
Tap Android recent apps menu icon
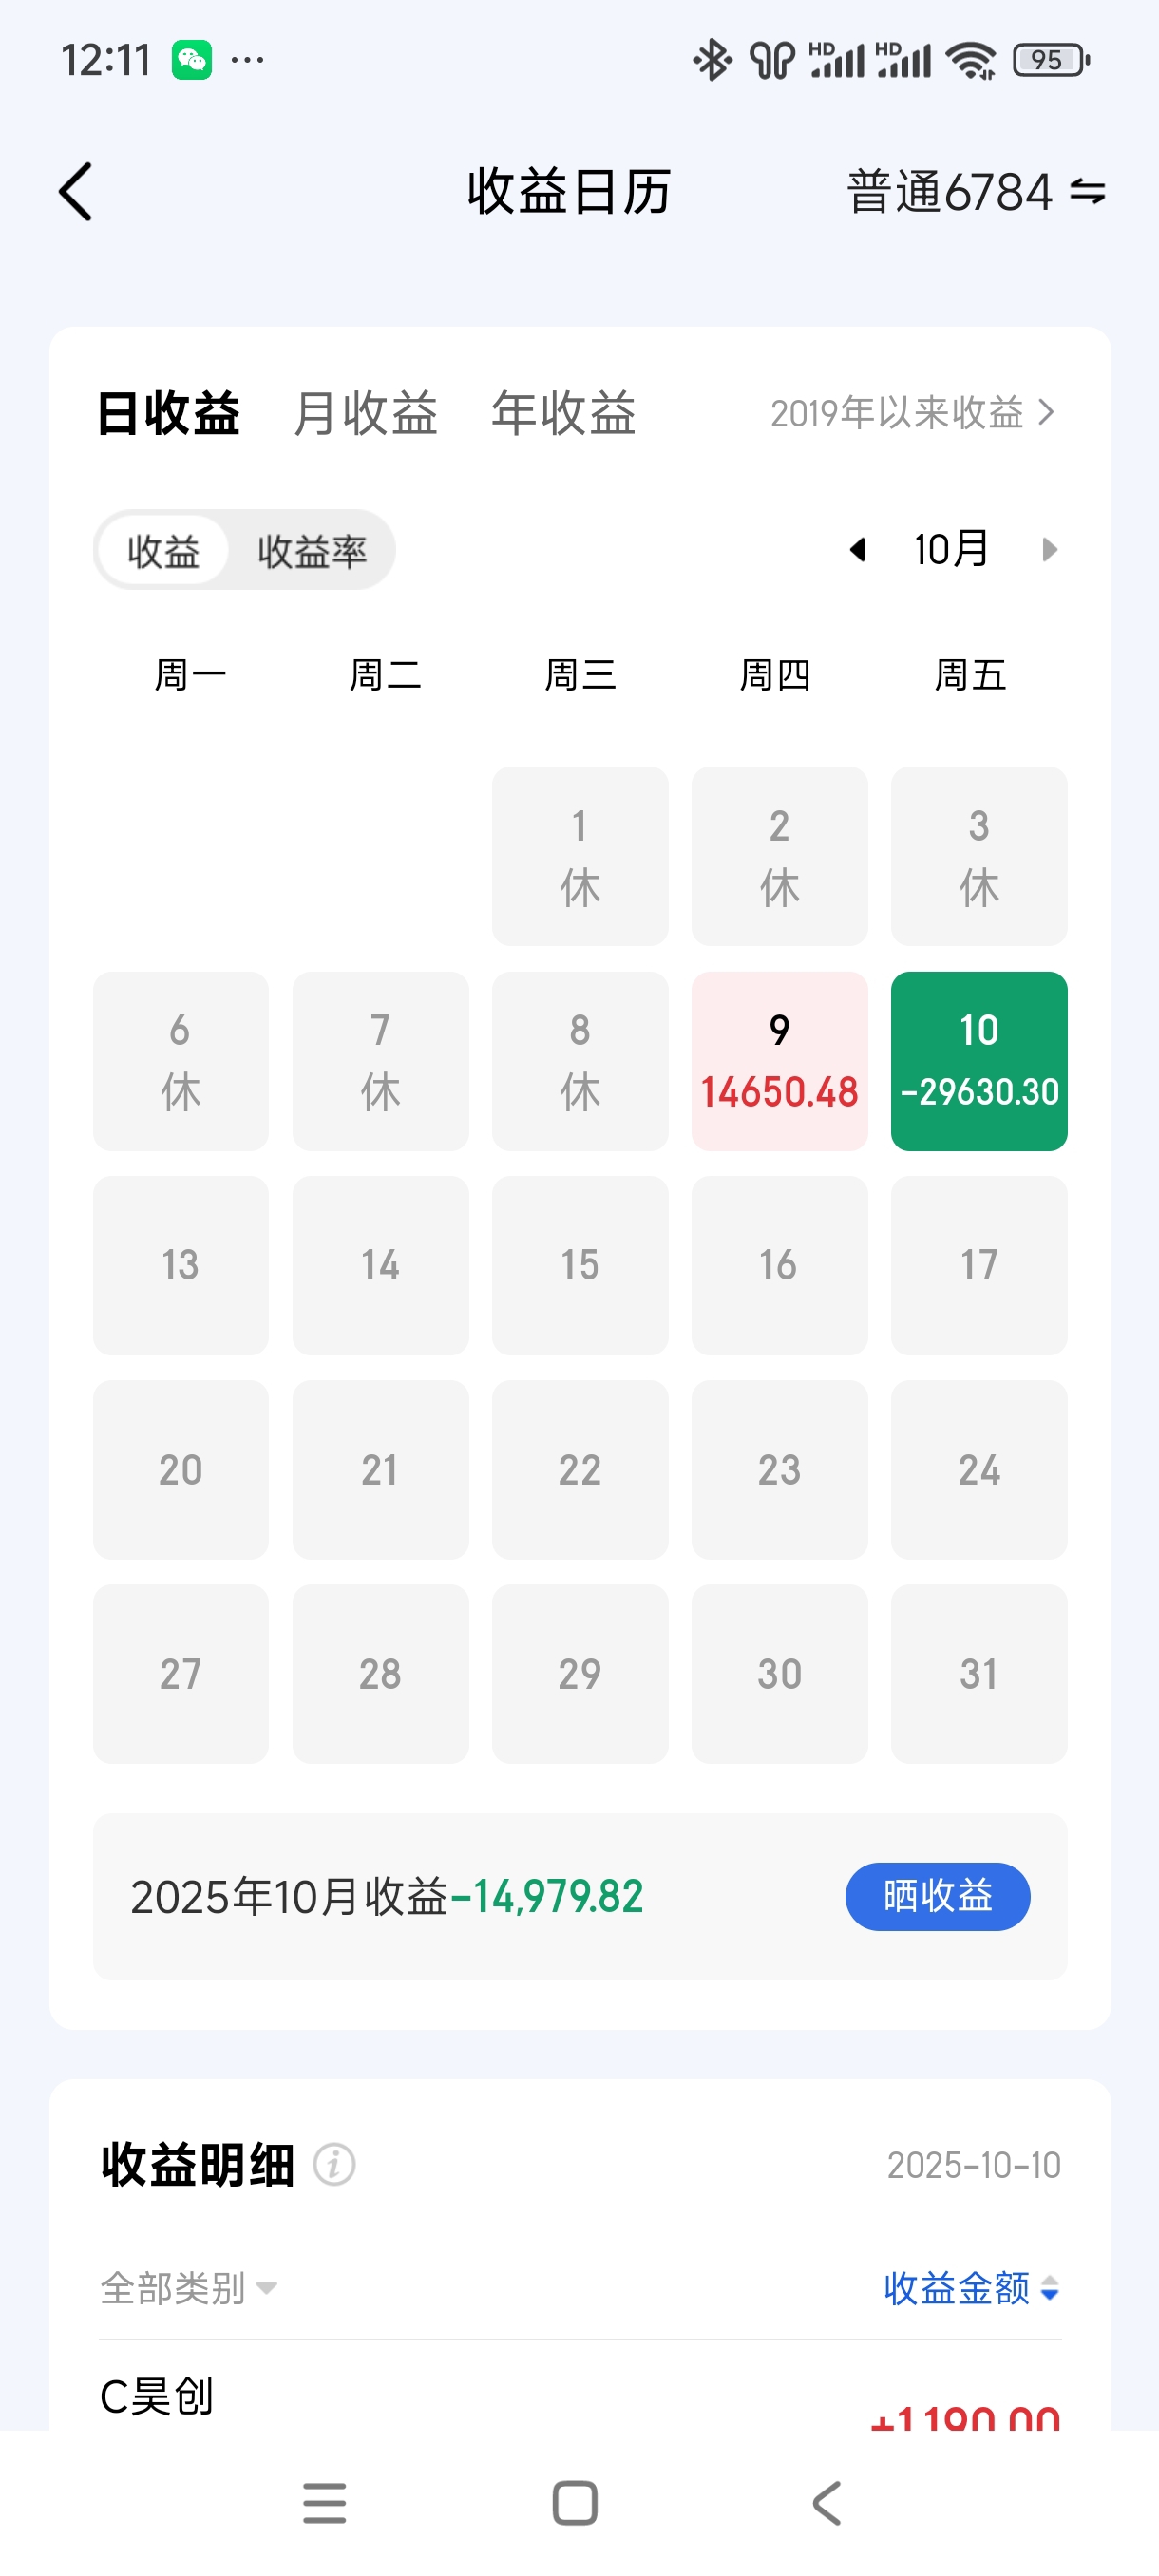[324, 2503]
